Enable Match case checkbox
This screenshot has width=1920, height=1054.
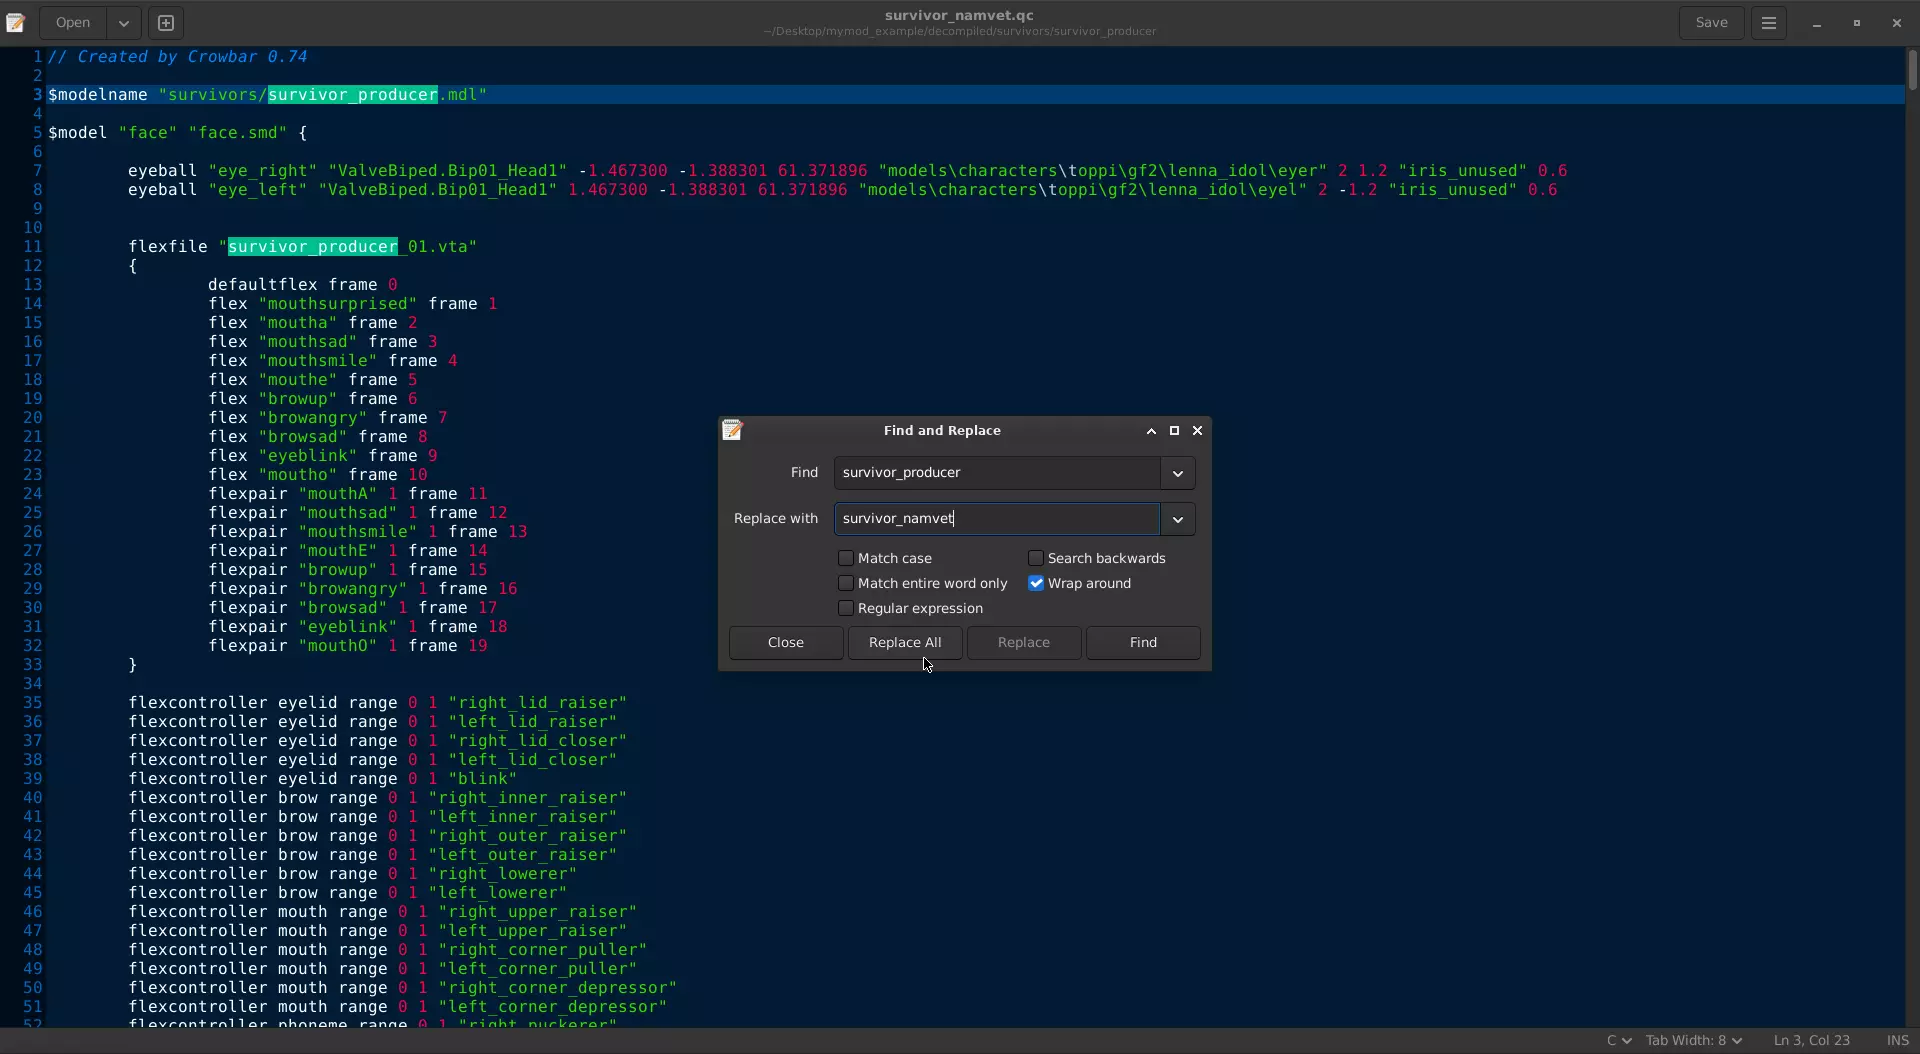tap(846, 559)
